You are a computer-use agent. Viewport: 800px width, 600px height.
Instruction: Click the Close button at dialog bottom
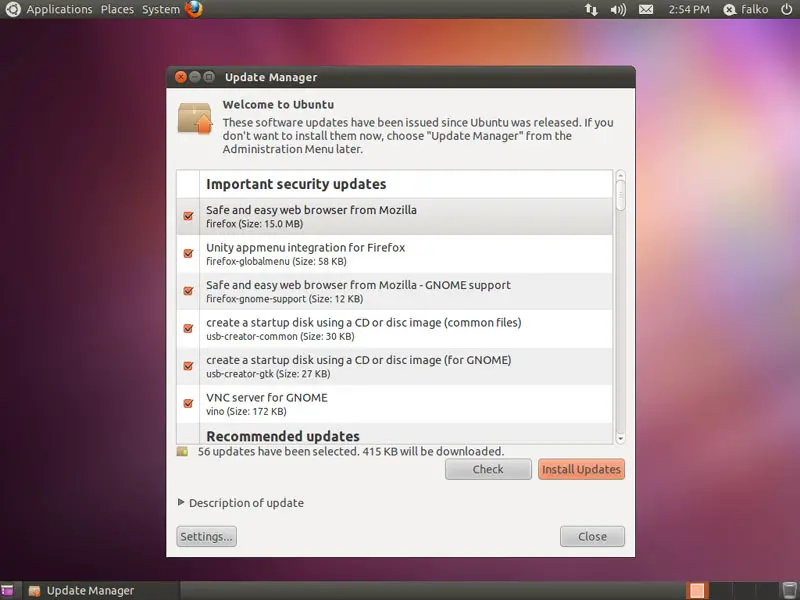(592, 536)
